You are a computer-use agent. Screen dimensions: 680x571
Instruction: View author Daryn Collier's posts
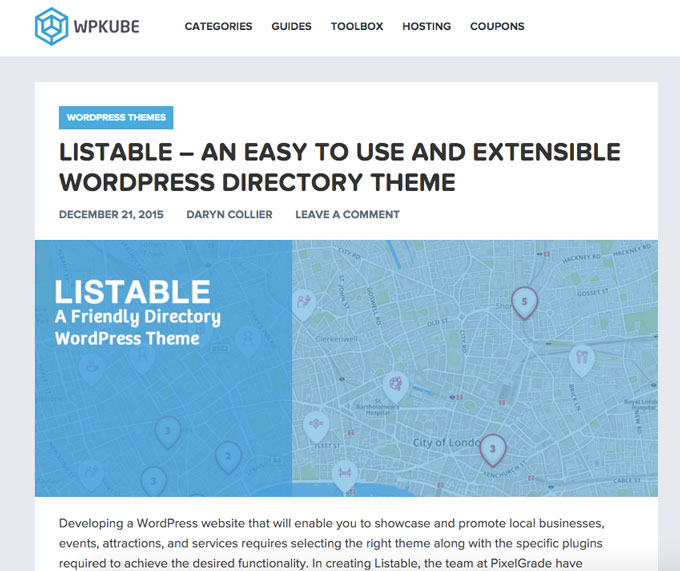(x=229, y=215)
